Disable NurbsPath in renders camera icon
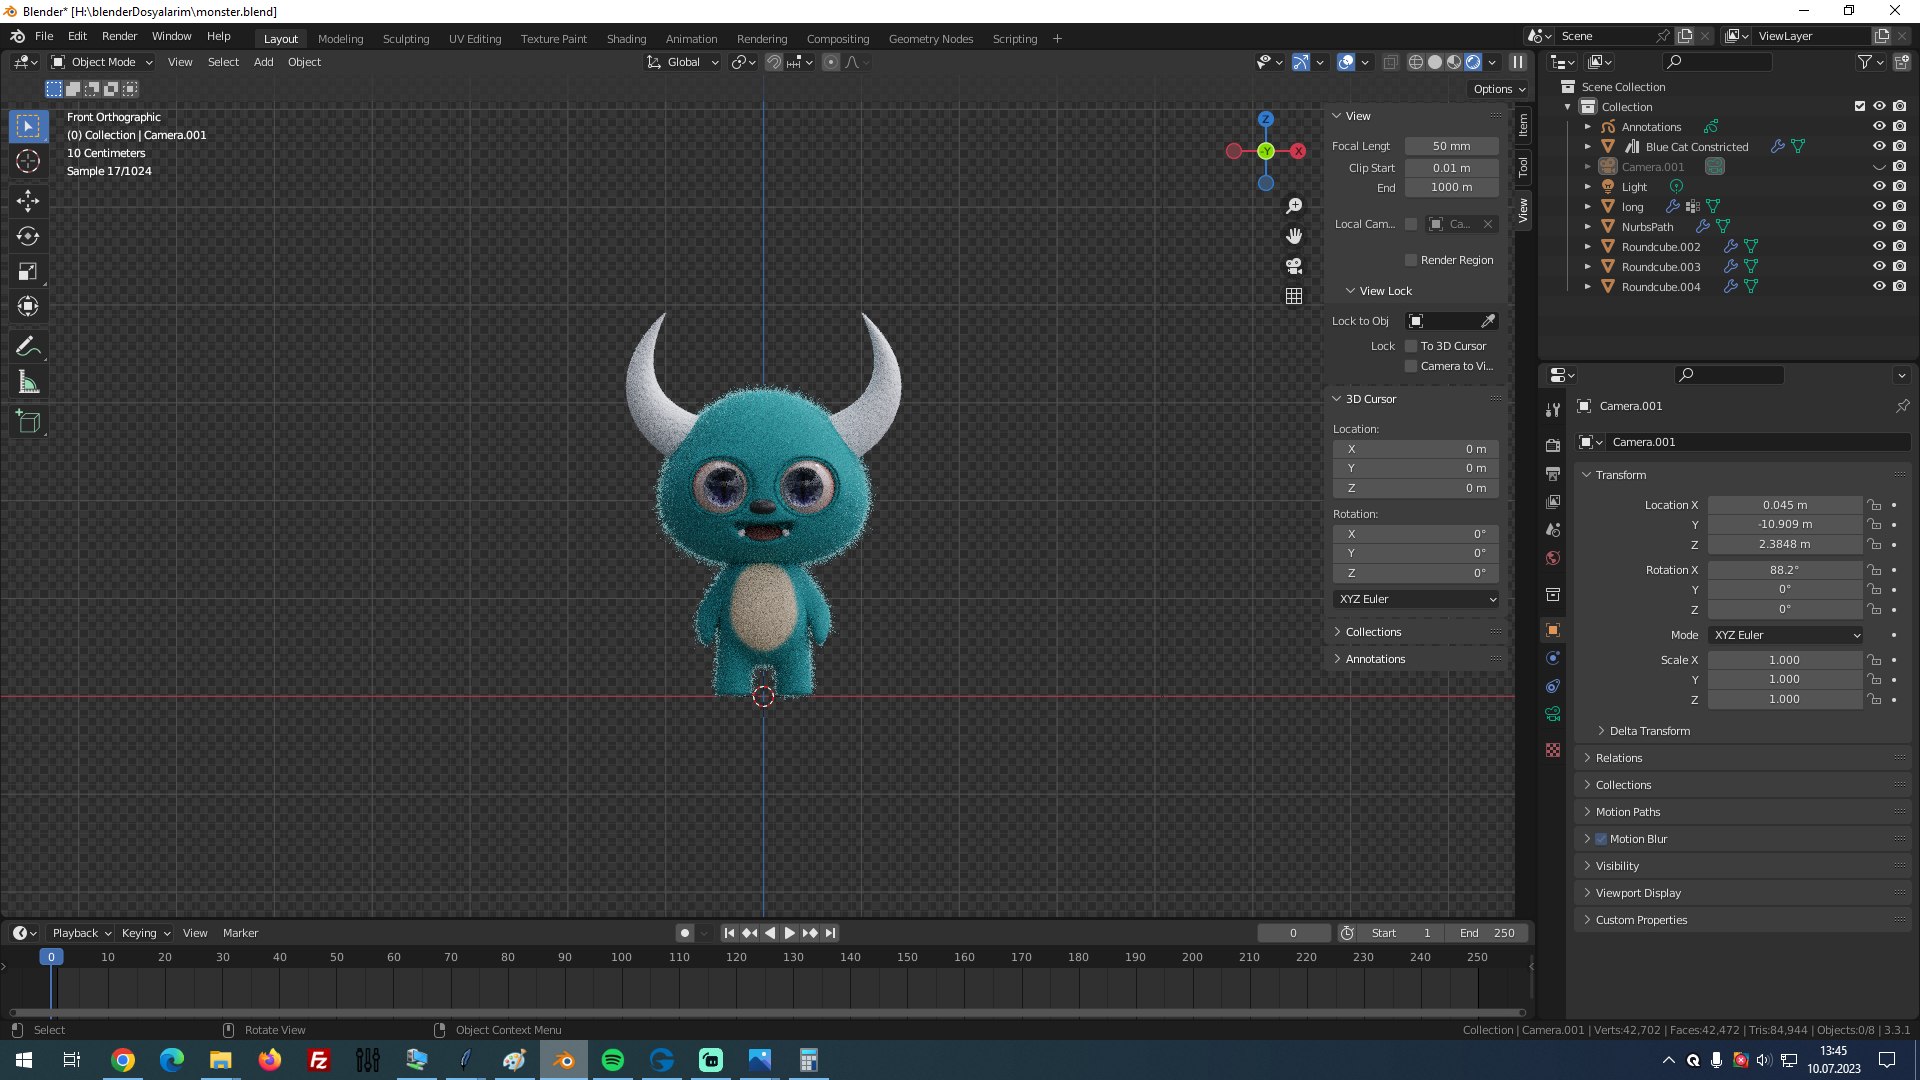The width and height of the screenshot is (1920, 1080). [x=1899, y=226]
